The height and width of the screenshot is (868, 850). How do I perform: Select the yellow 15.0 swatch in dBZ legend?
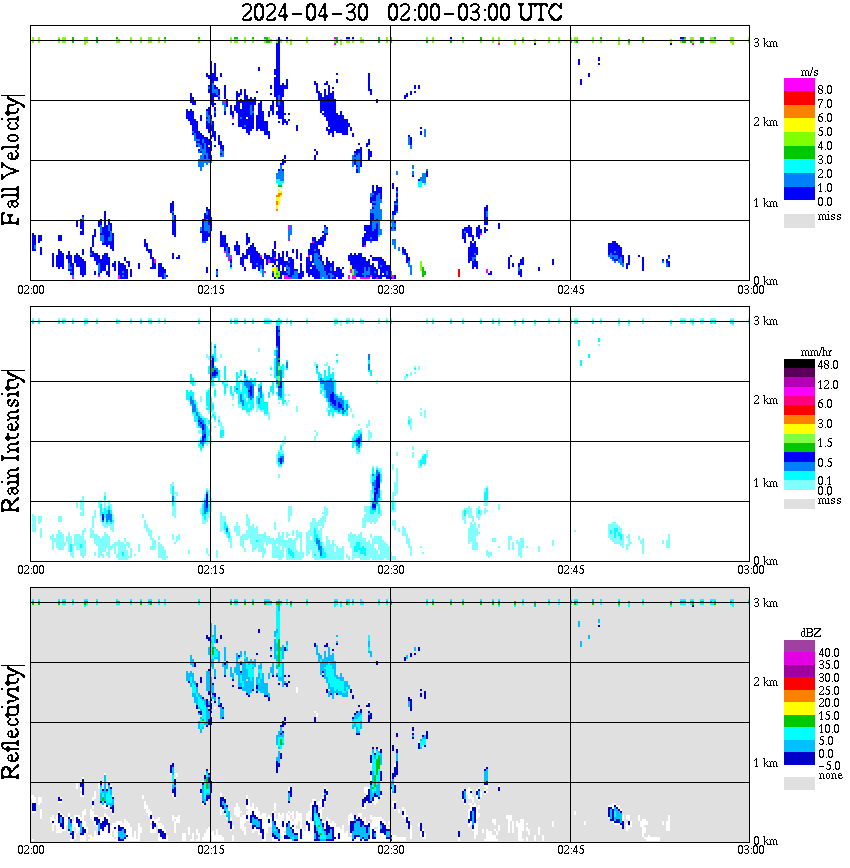pos(799,709)
